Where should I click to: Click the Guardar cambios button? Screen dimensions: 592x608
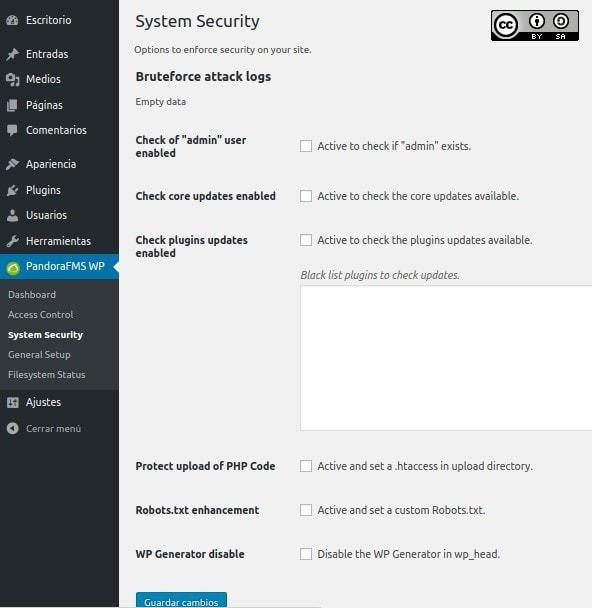click(181, 600)
